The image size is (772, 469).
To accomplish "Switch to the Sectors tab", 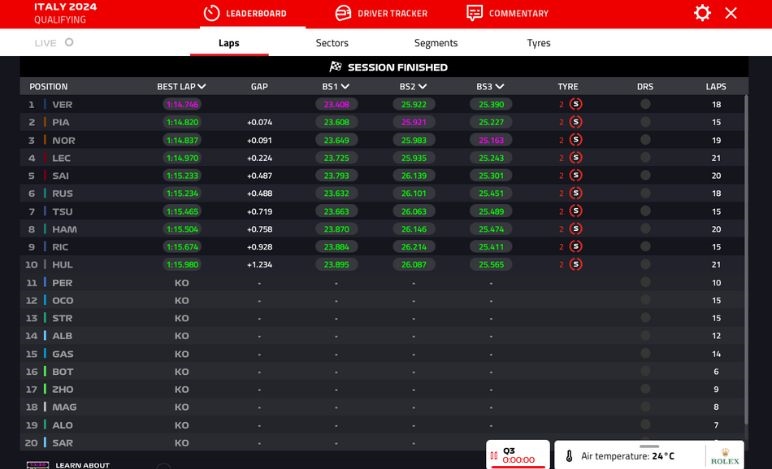I will tap(332, 43).
